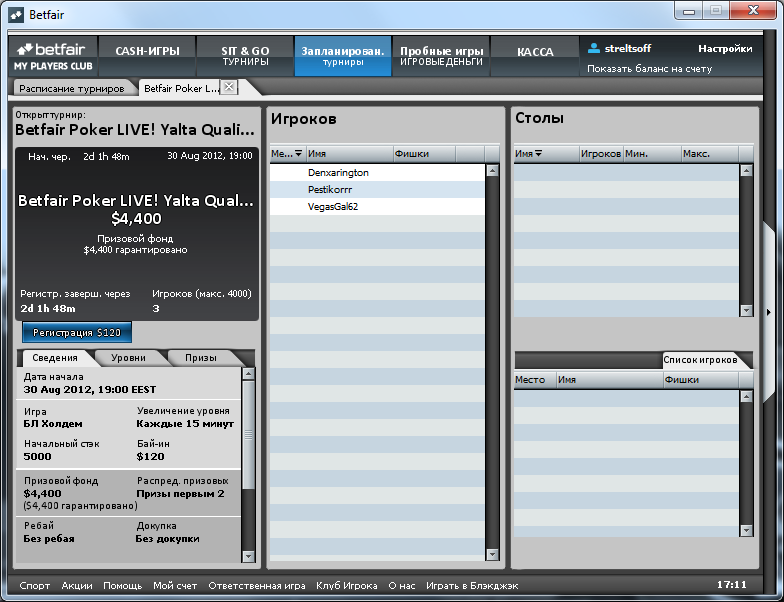This screenshot has height=602, width=784.
Task: Click the streltsoff username
Action: tap(628, 48)
